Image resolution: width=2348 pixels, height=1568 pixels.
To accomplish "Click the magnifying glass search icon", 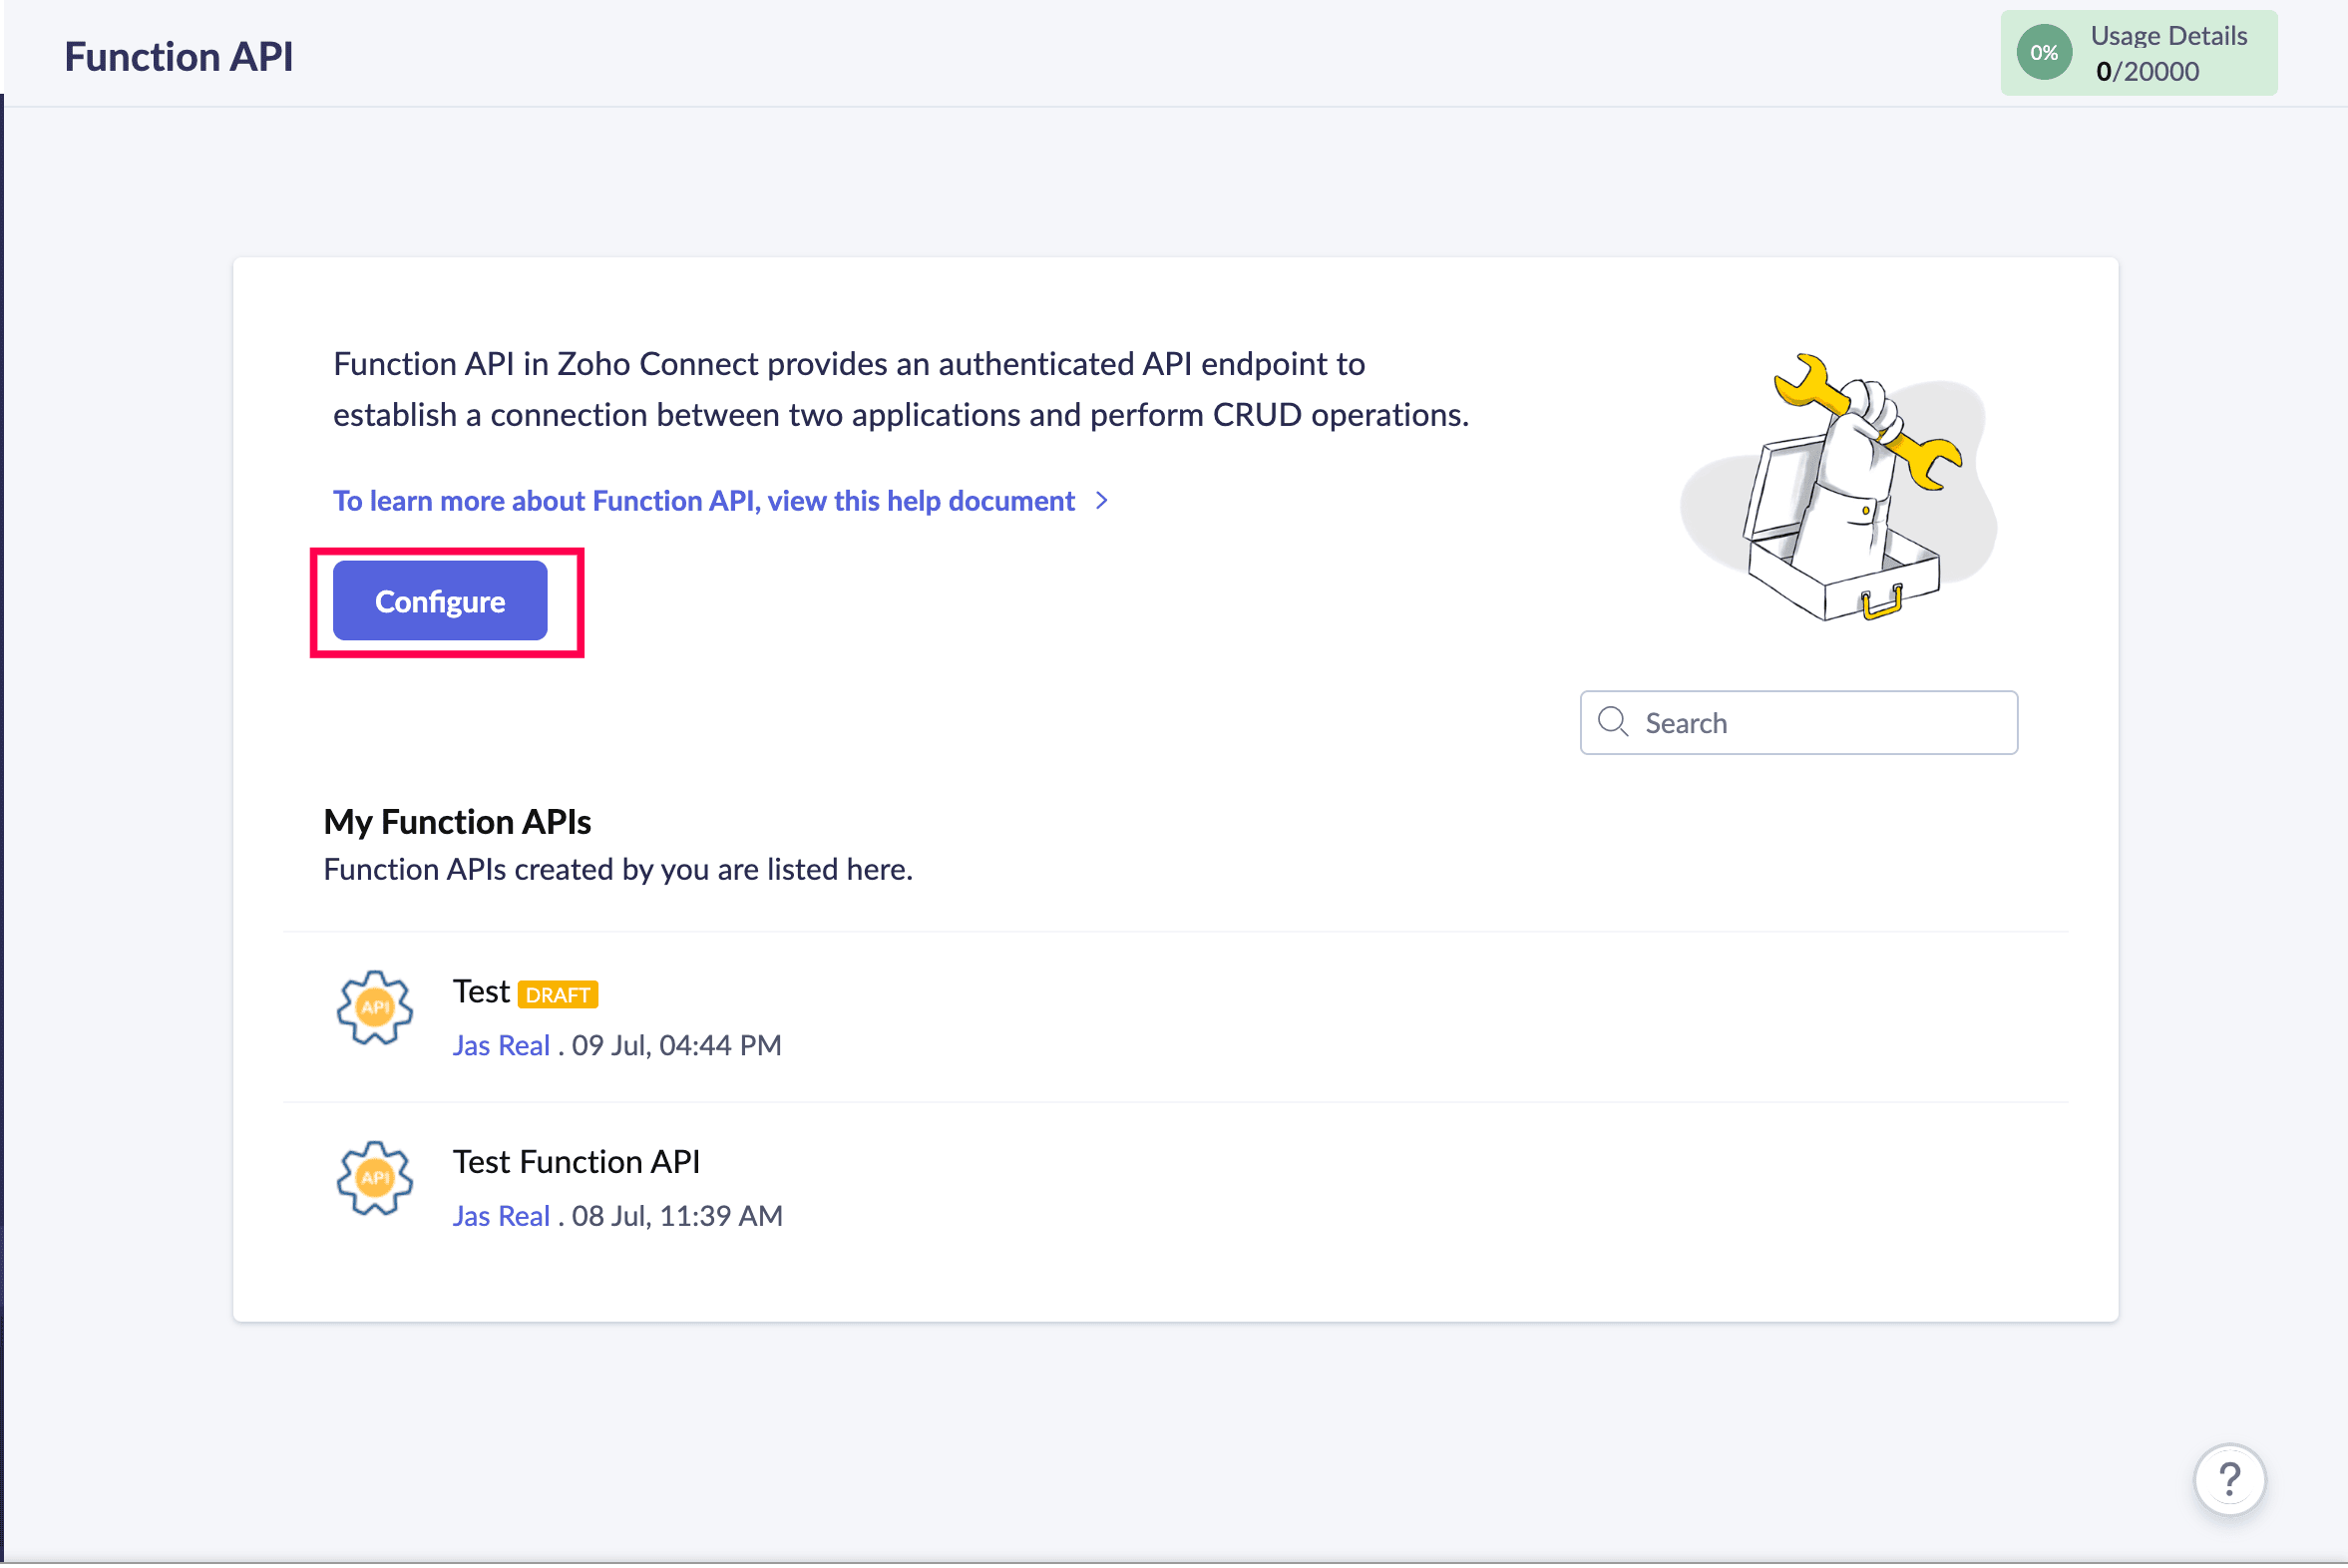I will pos(1613,721).
